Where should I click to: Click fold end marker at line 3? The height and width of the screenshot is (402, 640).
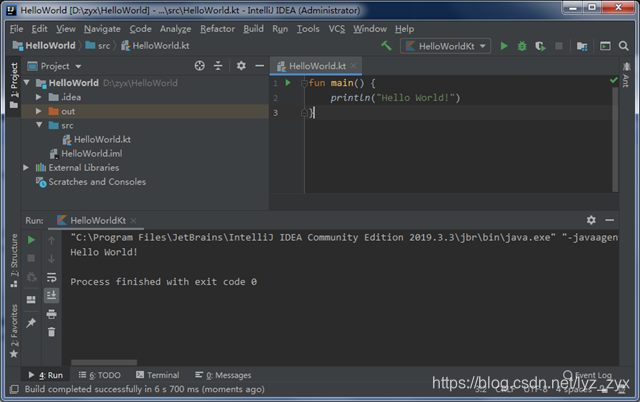point(304,113)
